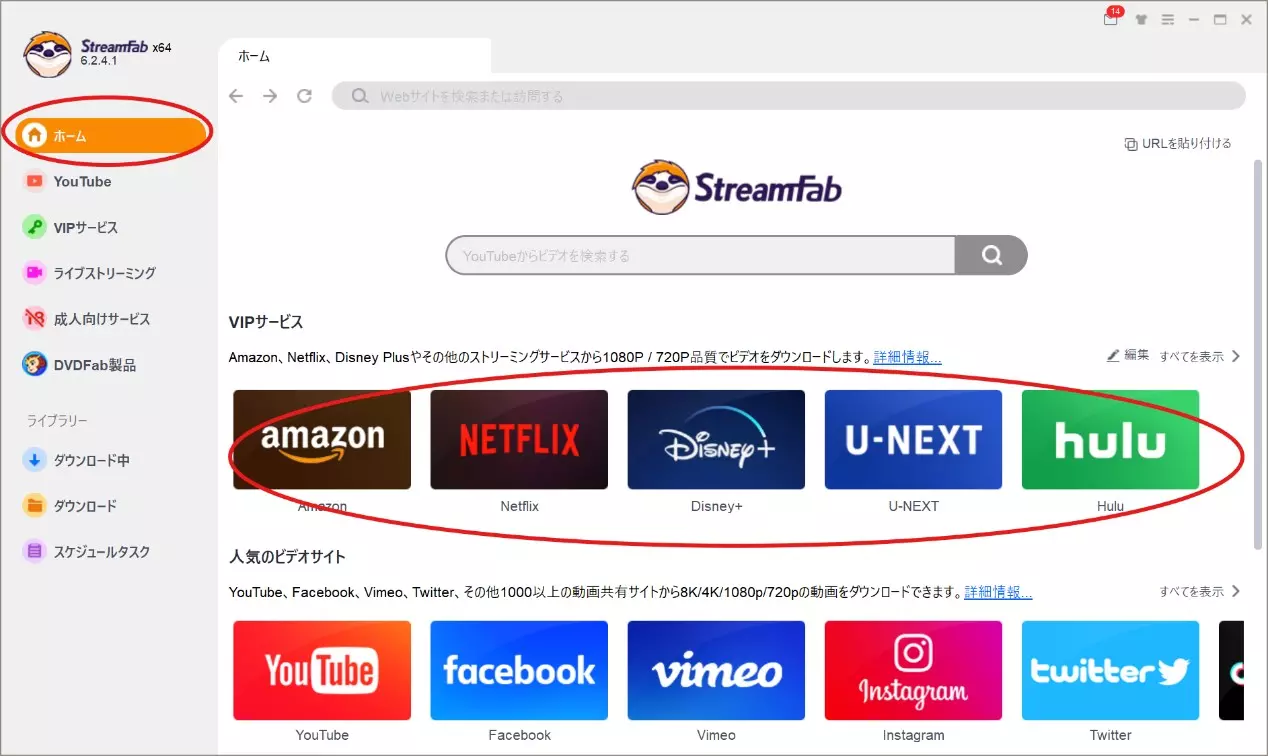The width and height of the screenshot is (1268, 756).
Task: Click the StreamFab center logo
Action: click(737, 187)
